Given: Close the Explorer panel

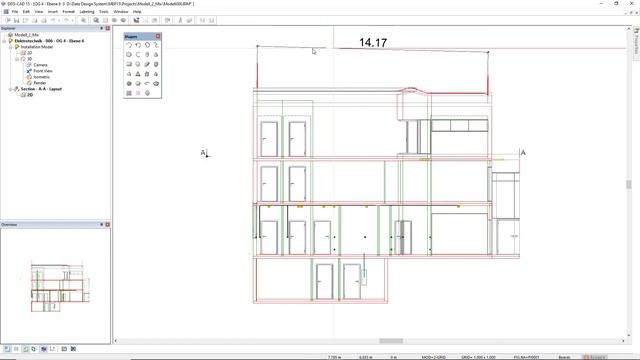Looking at the screenshot, I should (108, 28).
